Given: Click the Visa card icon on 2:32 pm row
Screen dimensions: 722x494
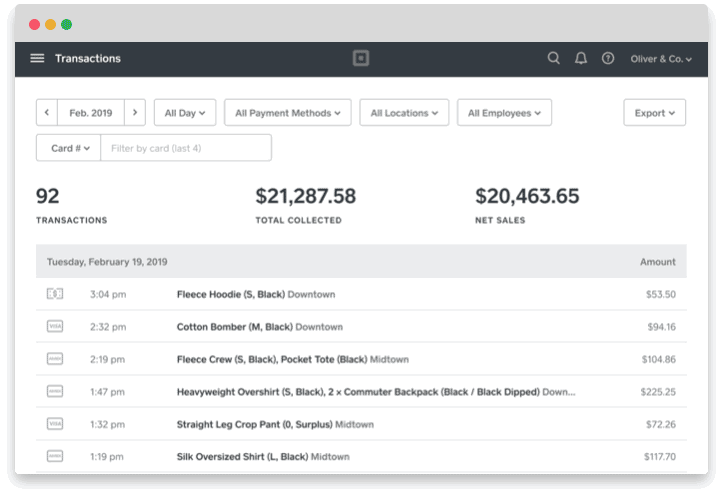Looking at the screenshot, I should (x=55, y=327).
